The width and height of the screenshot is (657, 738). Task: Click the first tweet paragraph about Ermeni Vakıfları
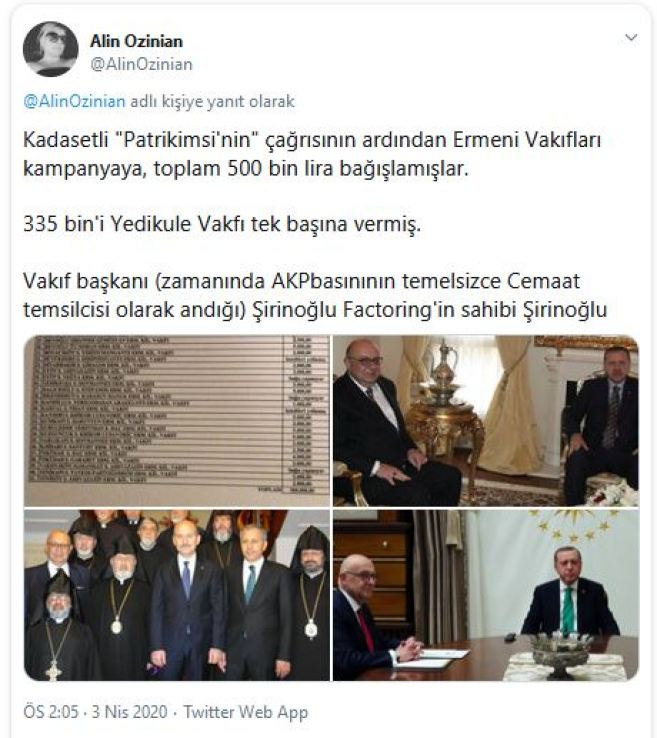(312, 154)
